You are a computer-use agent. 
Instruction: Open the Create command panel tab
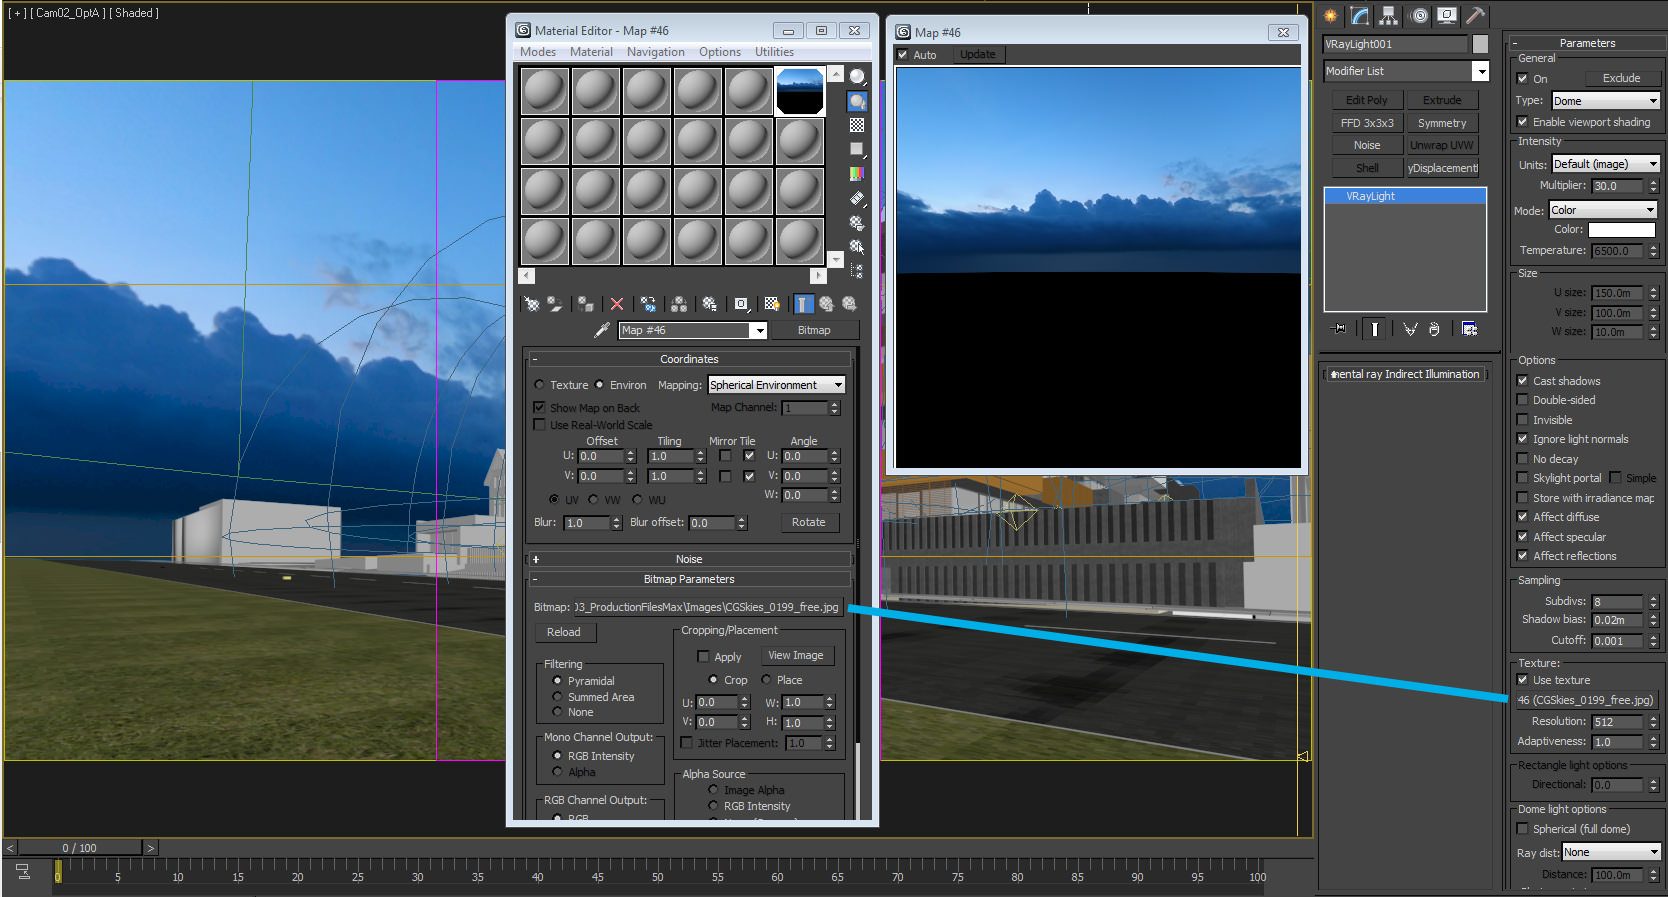tap(1330, 15)
